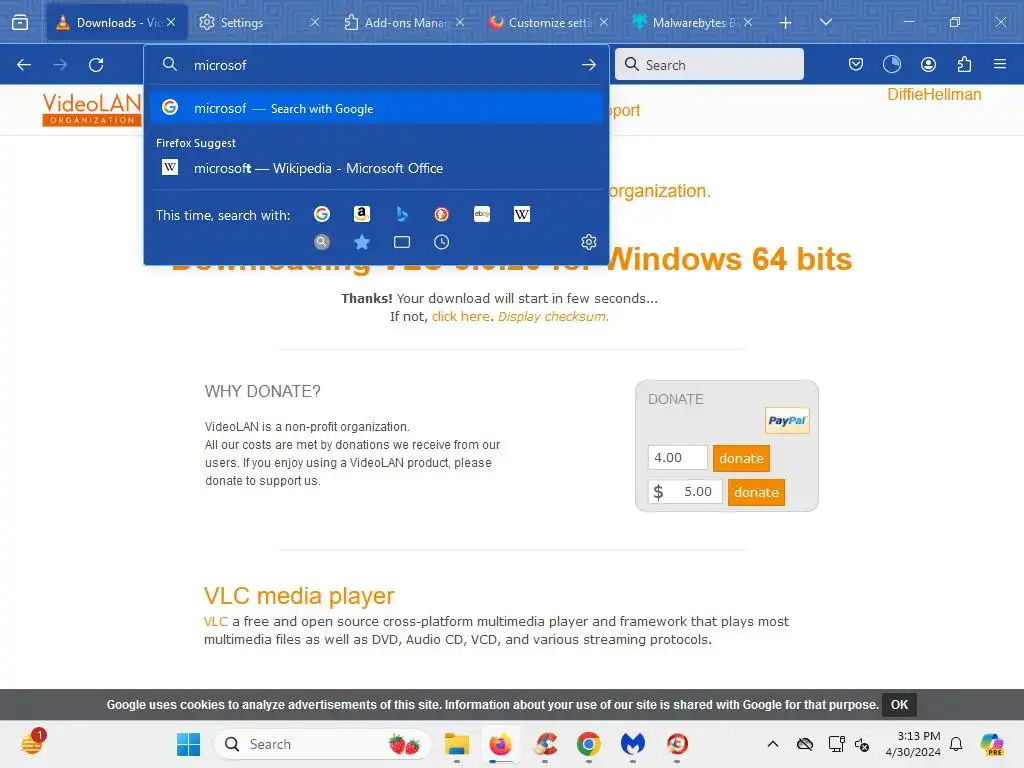
Task: Click the PayPal logo button
Action: point(787,421)
